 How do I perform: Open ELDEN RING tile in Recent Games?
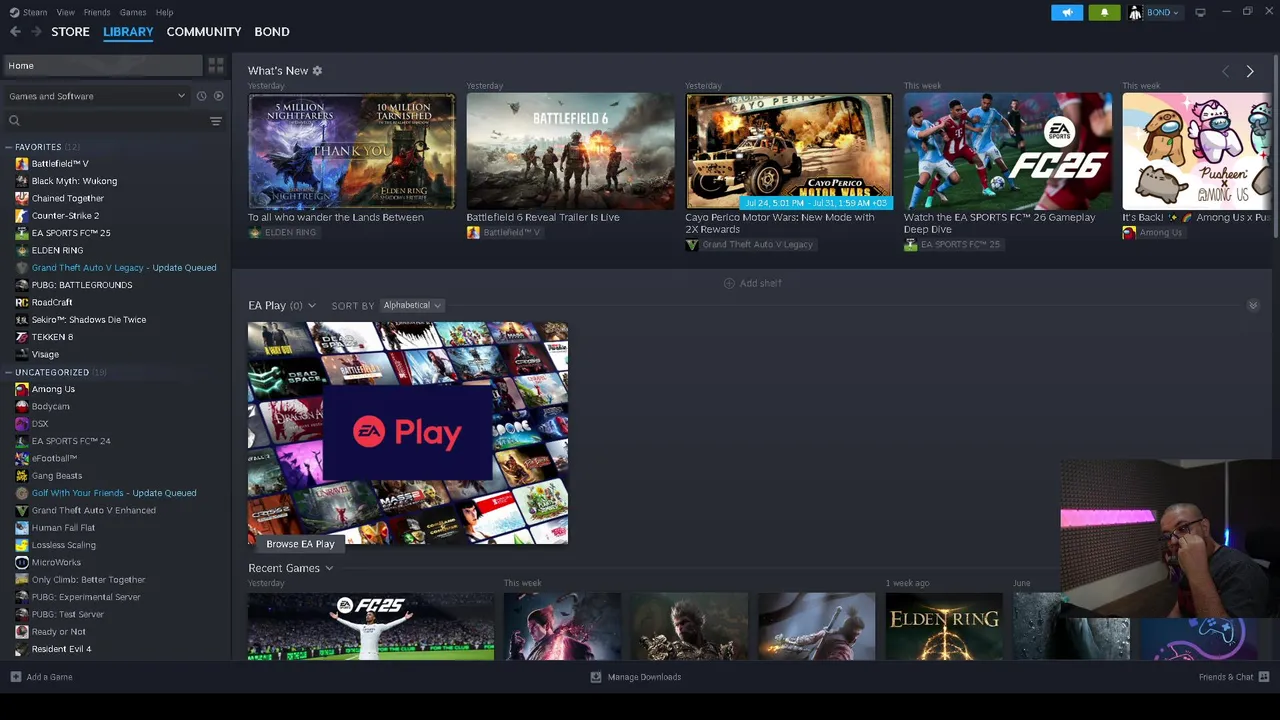(944, 626)
